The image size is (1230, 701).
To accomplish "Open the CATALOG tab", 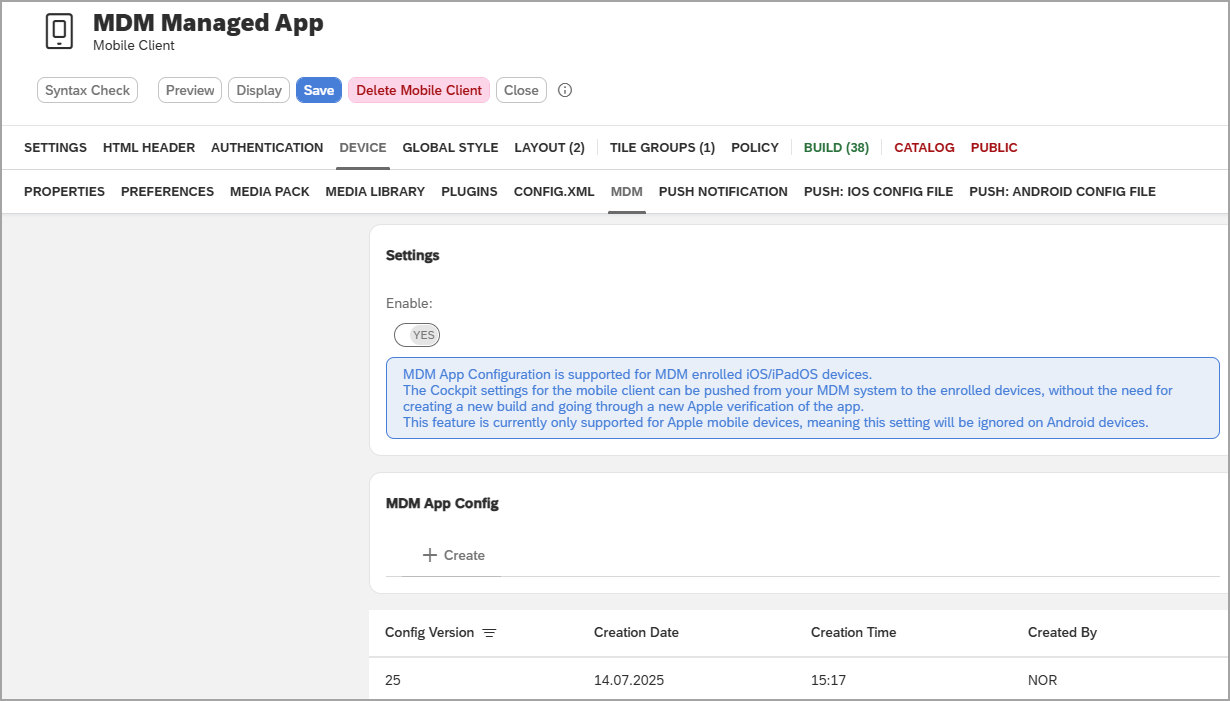I will (x=923, y=147).
